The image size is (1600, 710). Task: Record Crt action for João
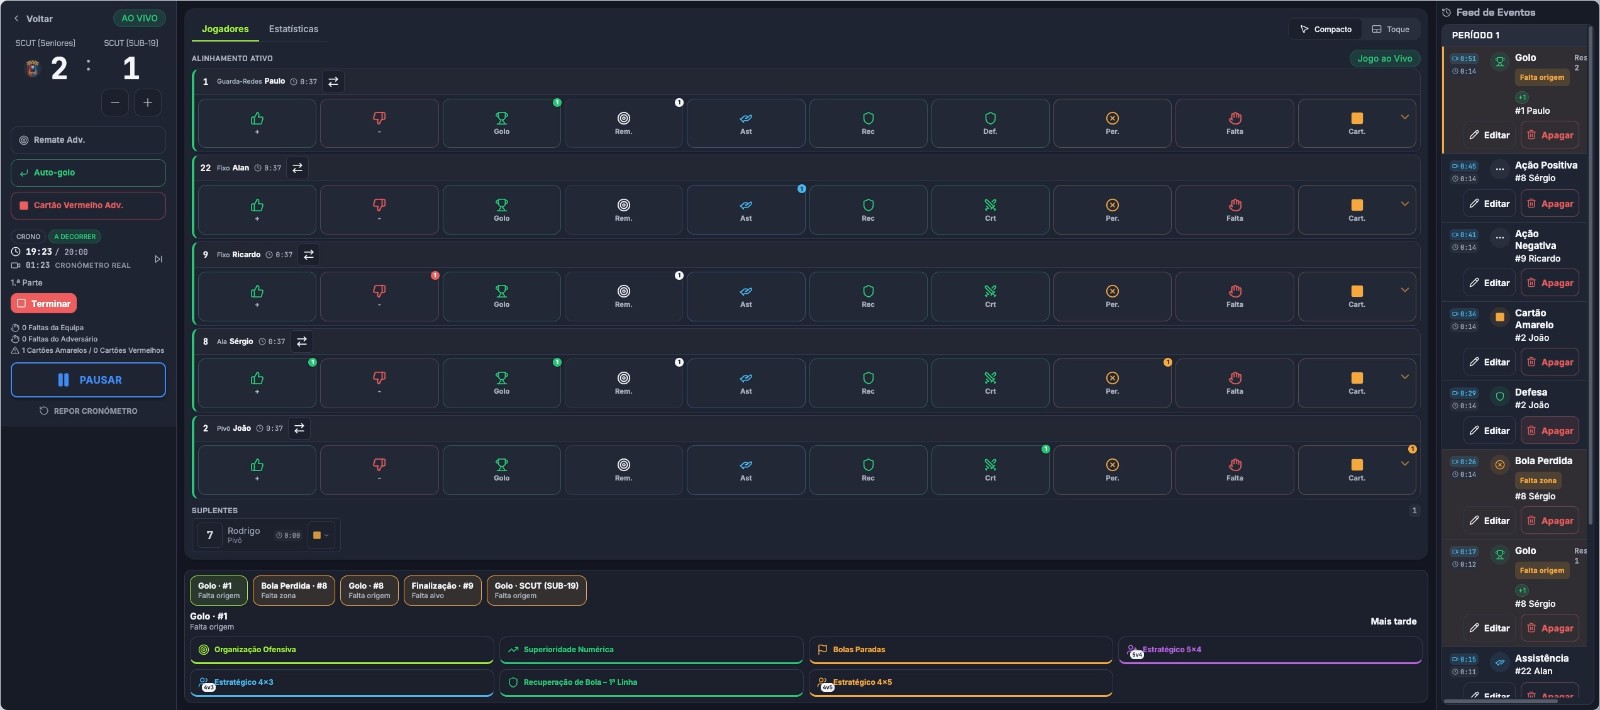pyautogui.click(x=990, y=470)
